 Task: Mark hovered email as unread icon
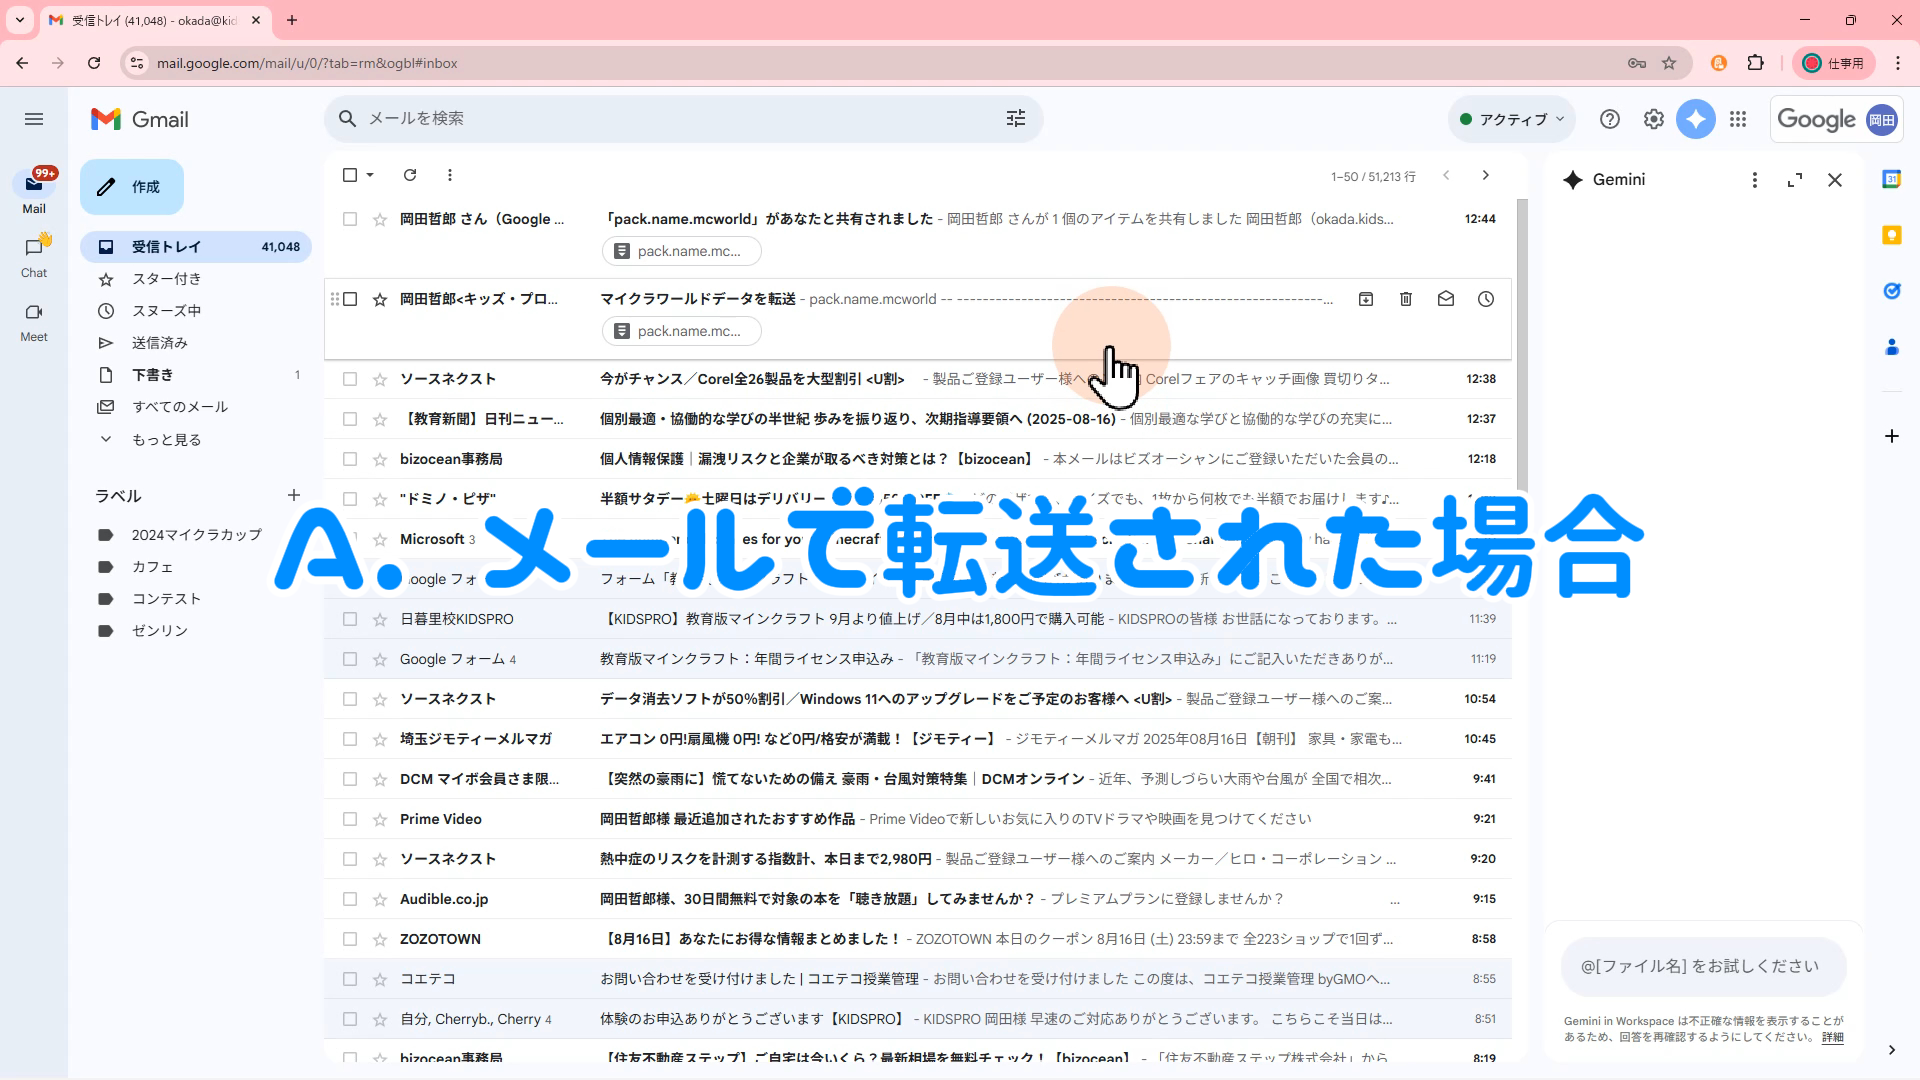point(1446,299)
